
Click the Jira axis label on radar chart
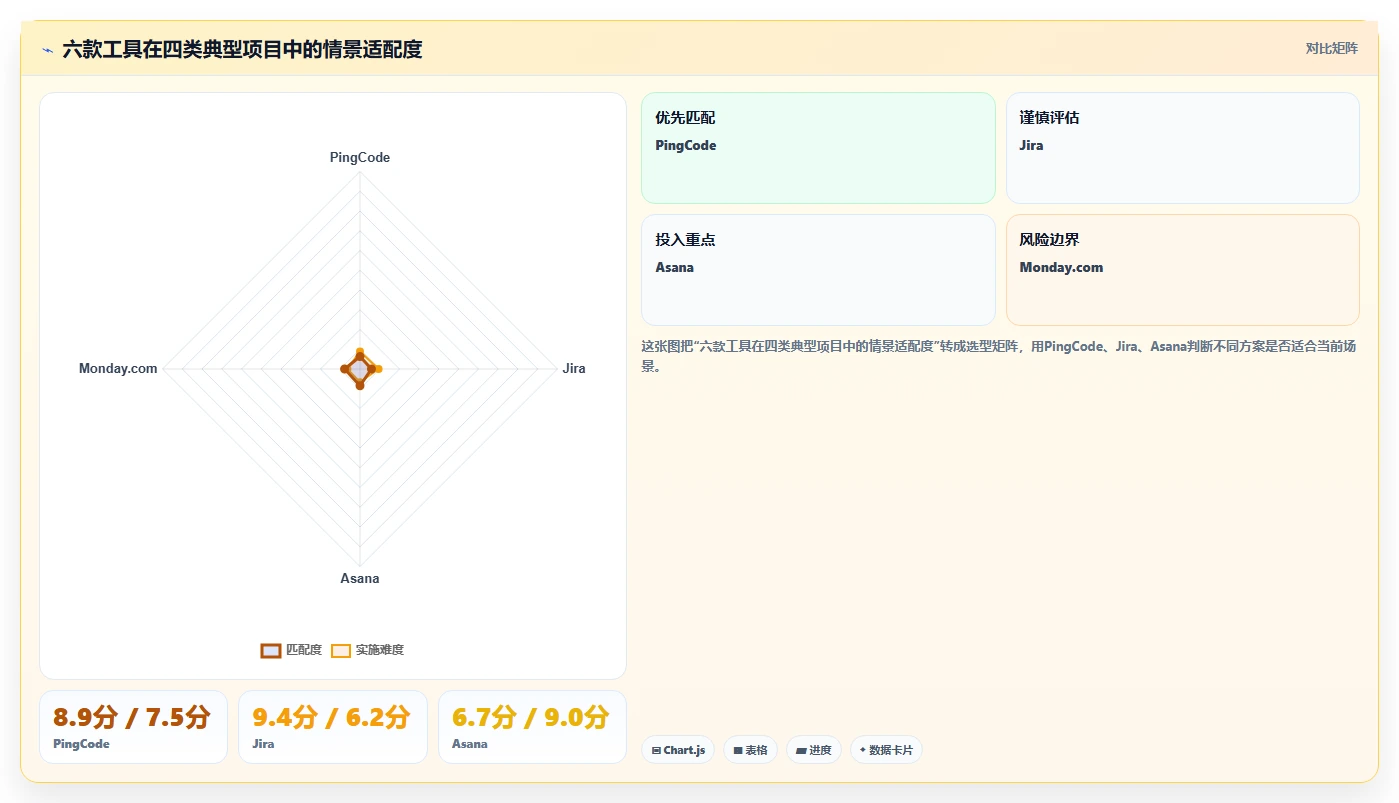[574, 369]
